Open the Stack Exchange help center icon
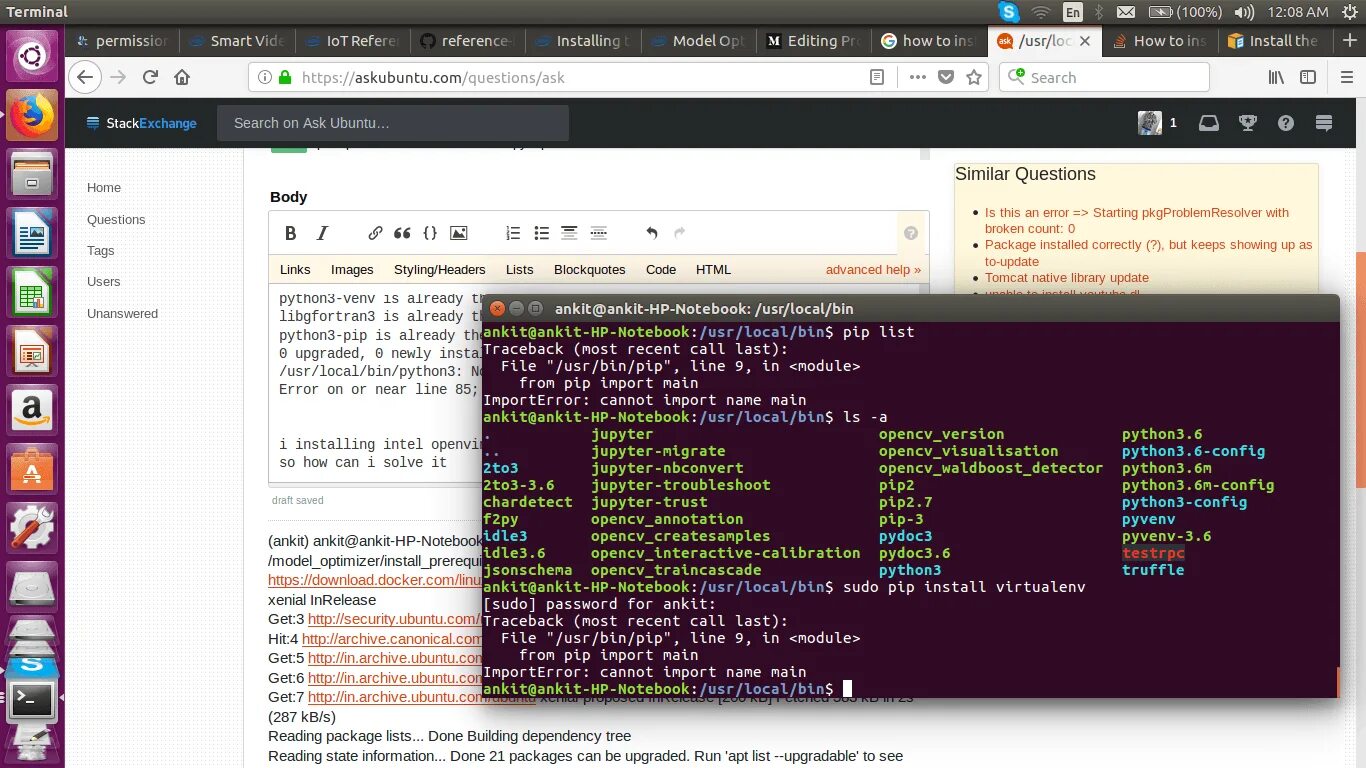1366x768 pixels. pyautogui.click(x=1286, y=123)
